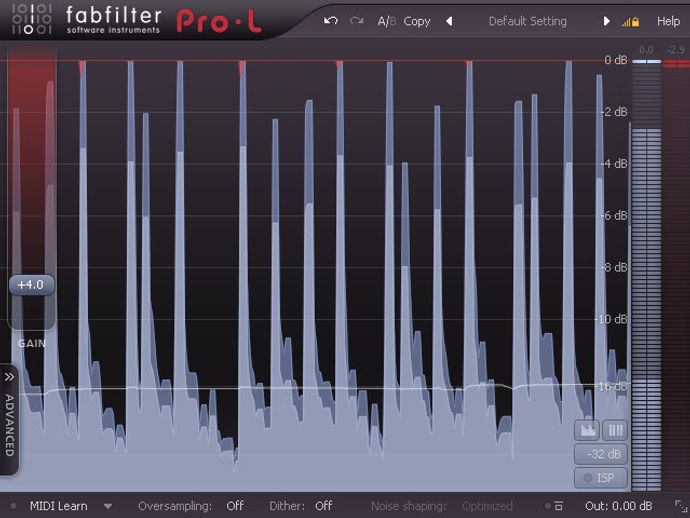Select the vertical bars display mode icon

615,430
